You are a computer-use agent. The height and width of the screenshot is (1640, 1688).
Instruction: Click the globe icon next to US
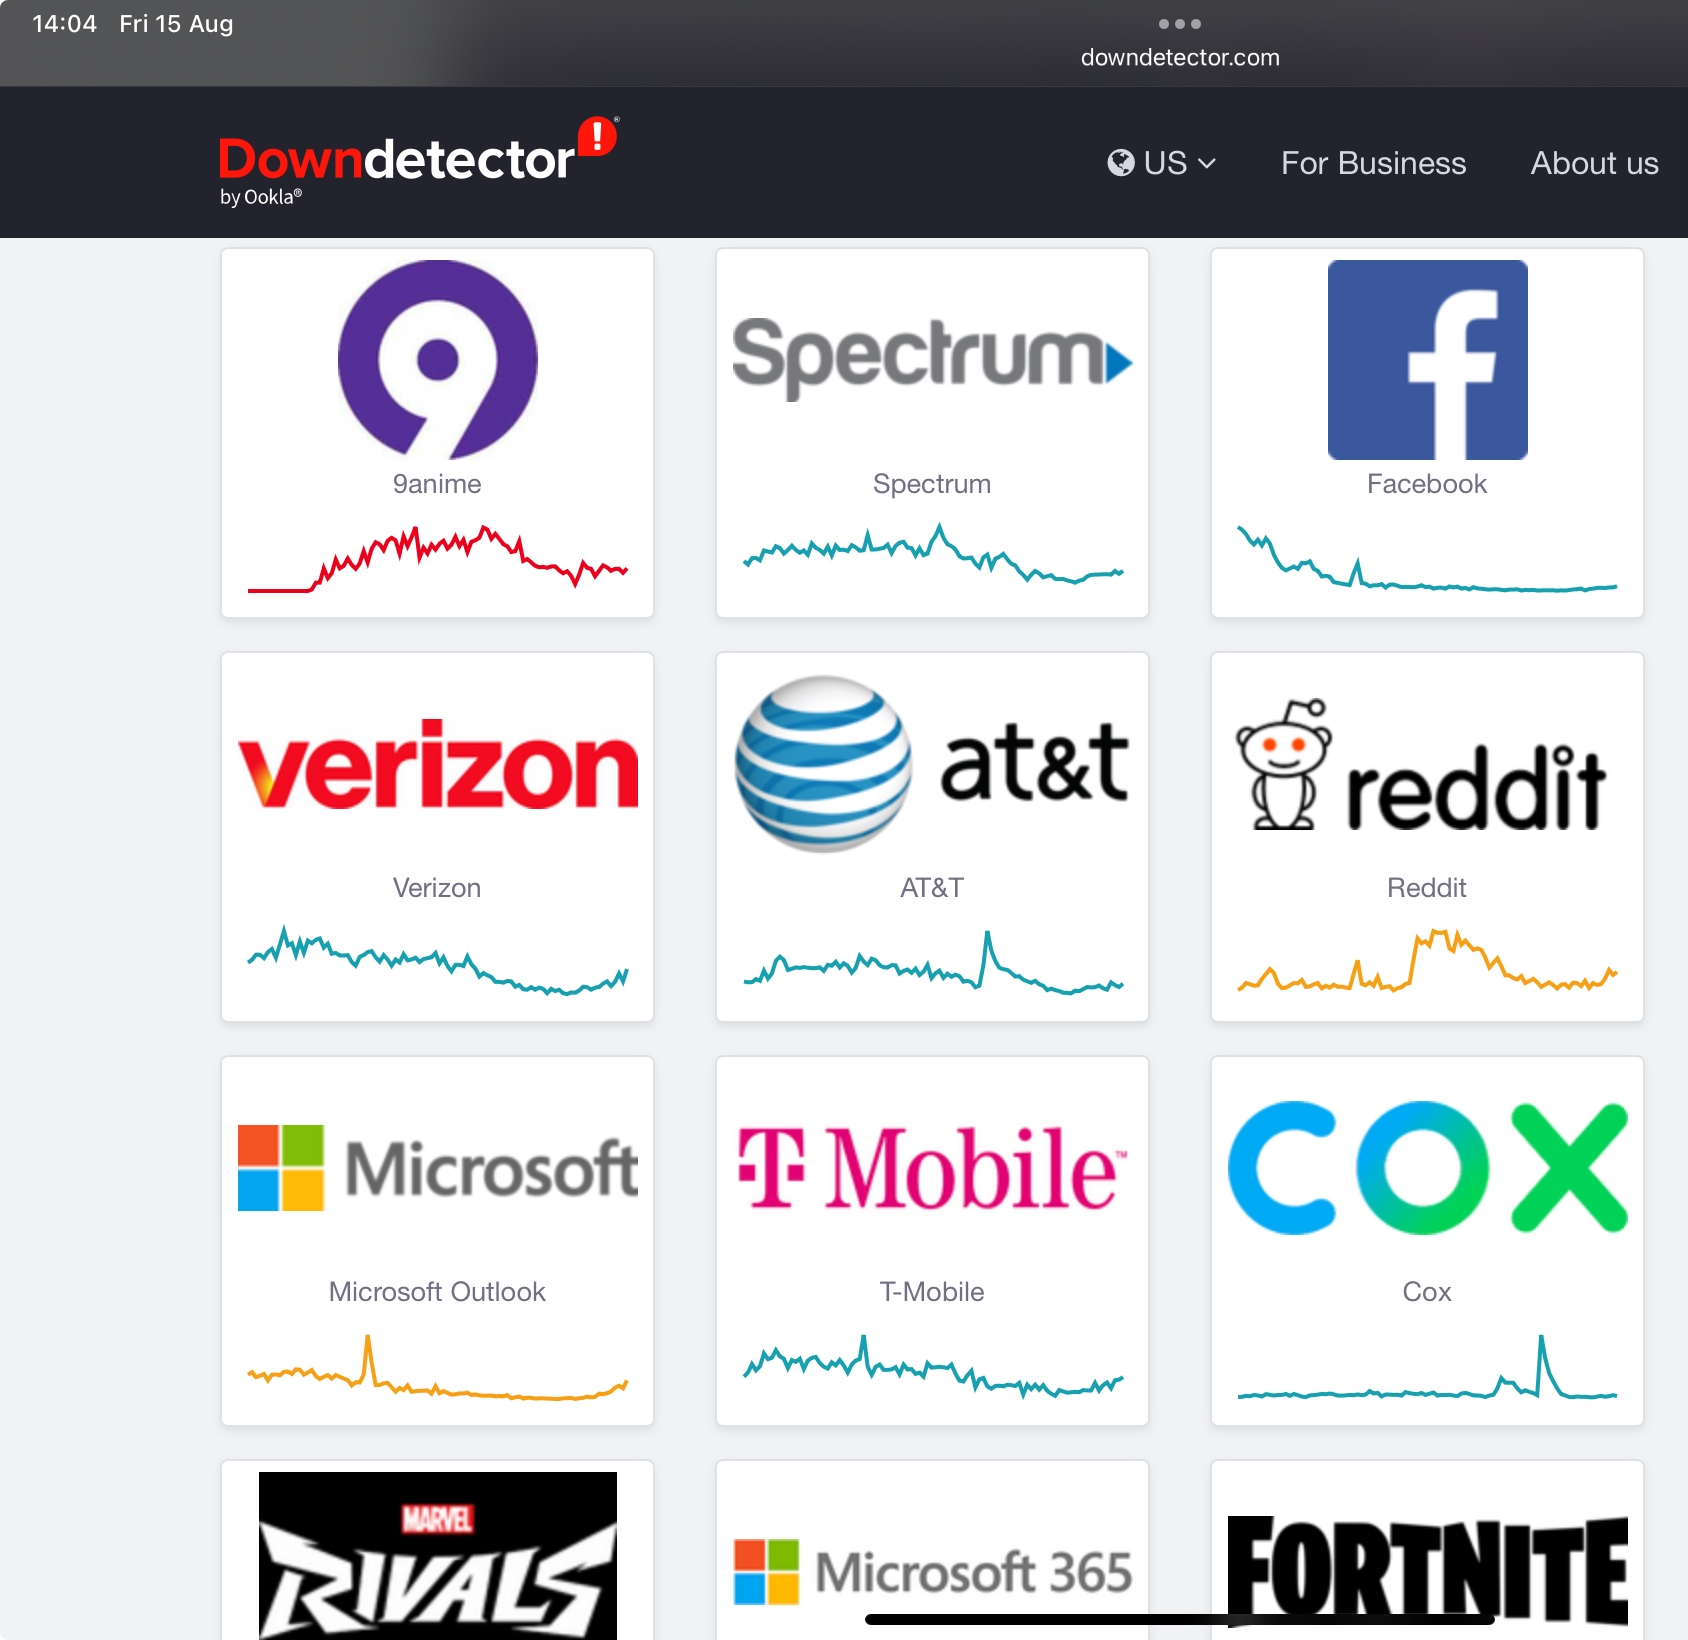tap(1121, 163)
